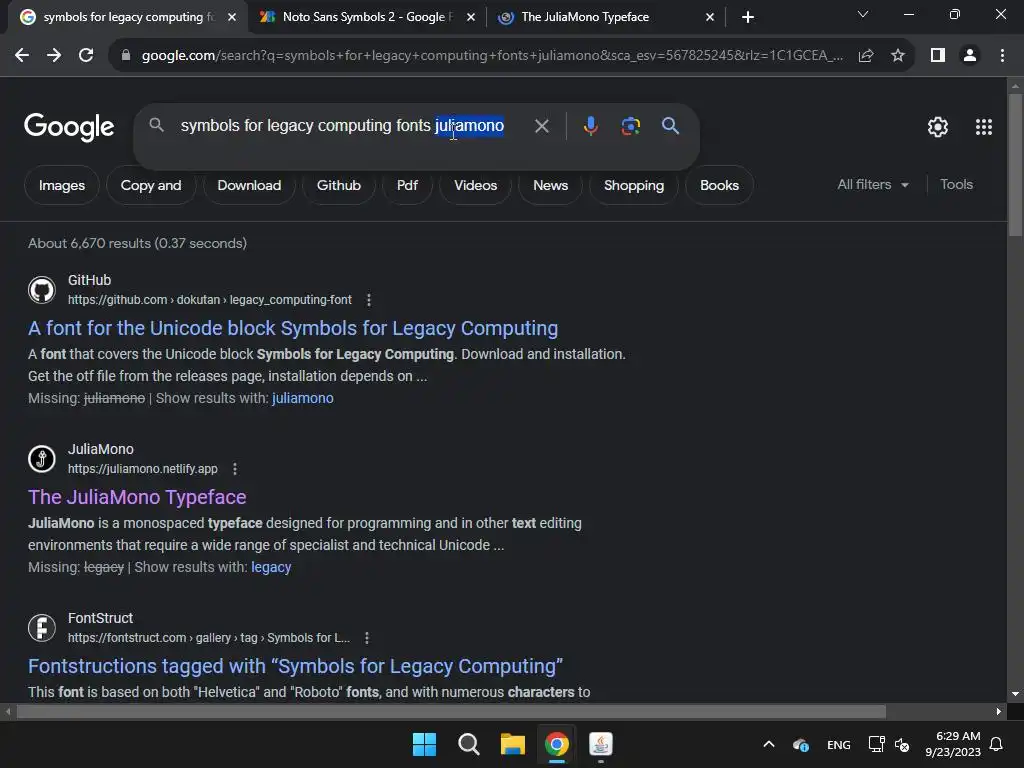Go forward in browser history
1024x768 pixels.
(x=54, y=56)
